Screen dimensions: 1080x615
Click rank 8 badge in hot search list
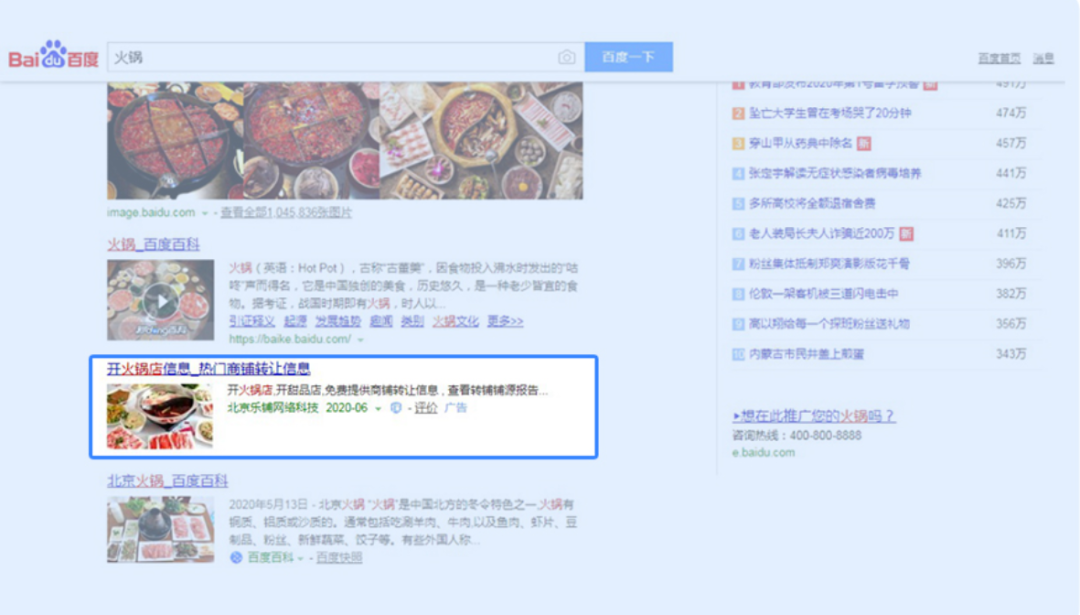738,294
